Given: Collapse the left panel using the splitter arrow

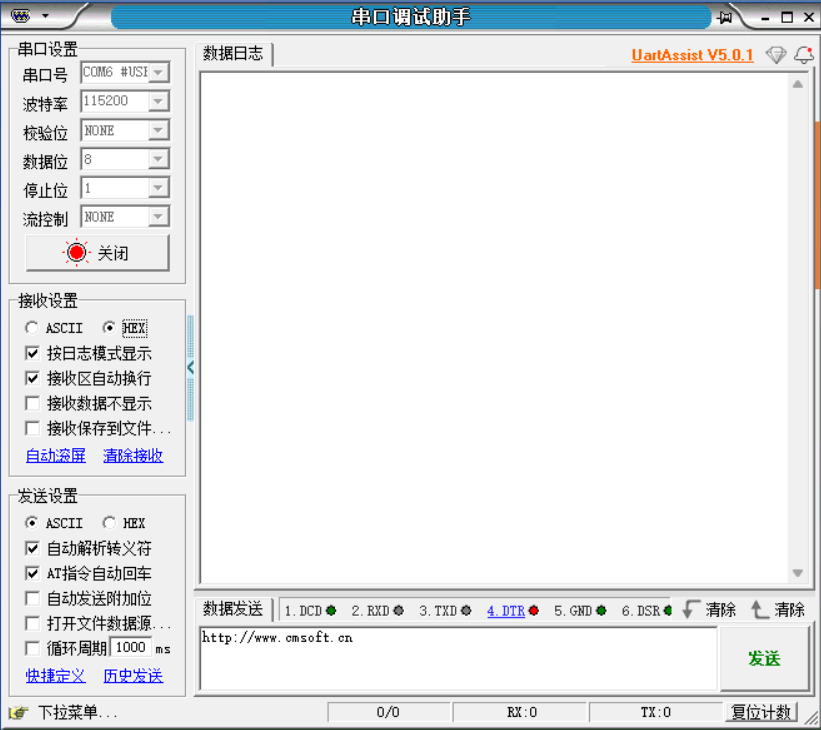Looking at the screenshot, I should 191,368.
